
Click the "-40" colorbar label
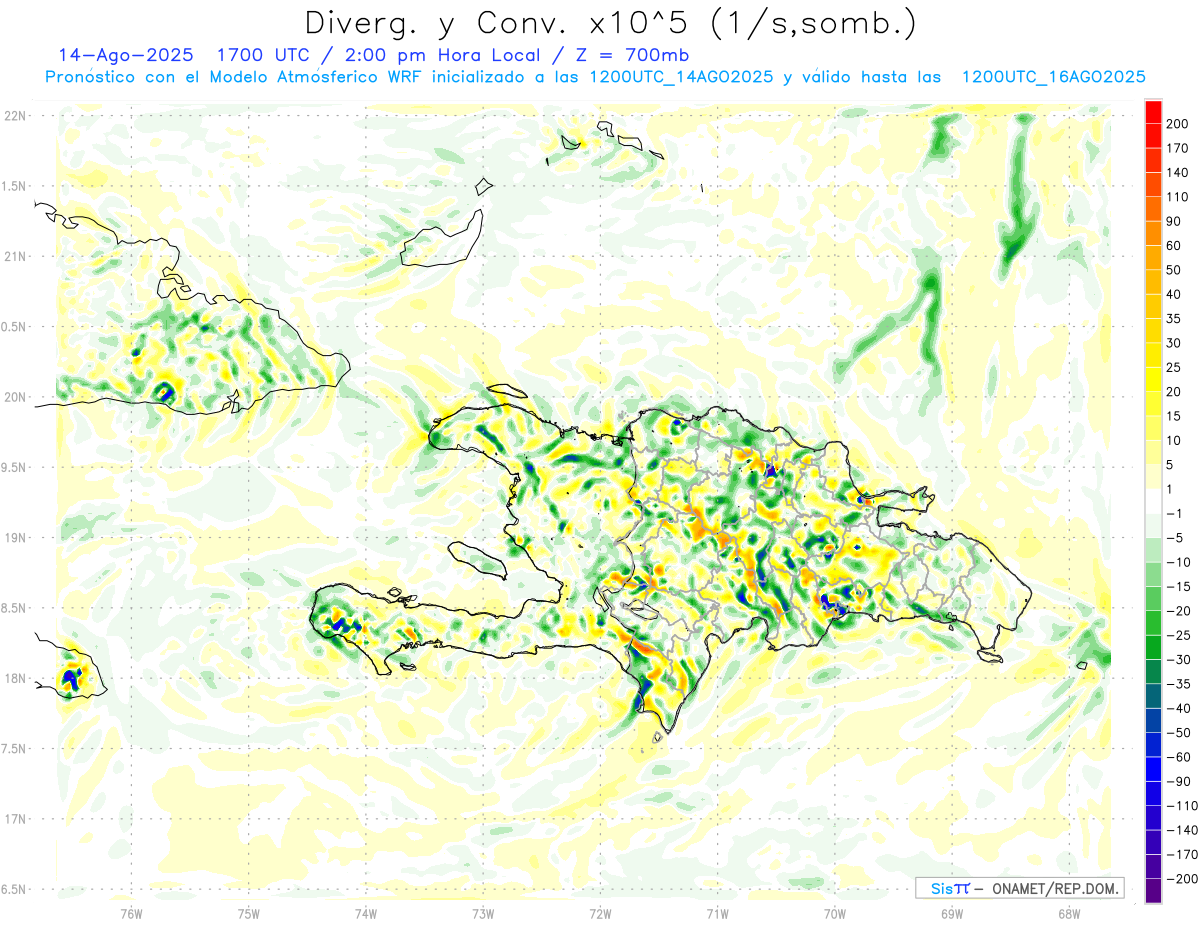[1177, 708]
